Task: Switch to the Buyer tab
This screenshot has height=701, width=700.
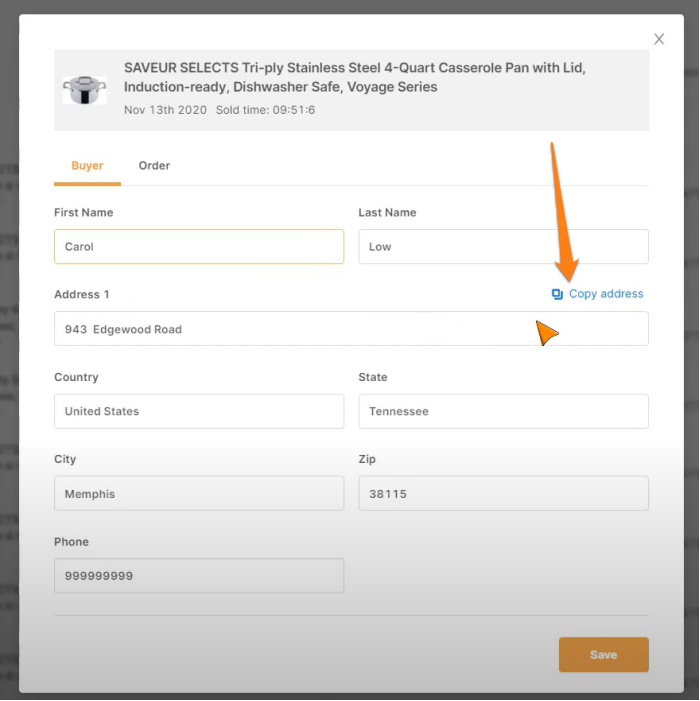Action: click(87, 166)
